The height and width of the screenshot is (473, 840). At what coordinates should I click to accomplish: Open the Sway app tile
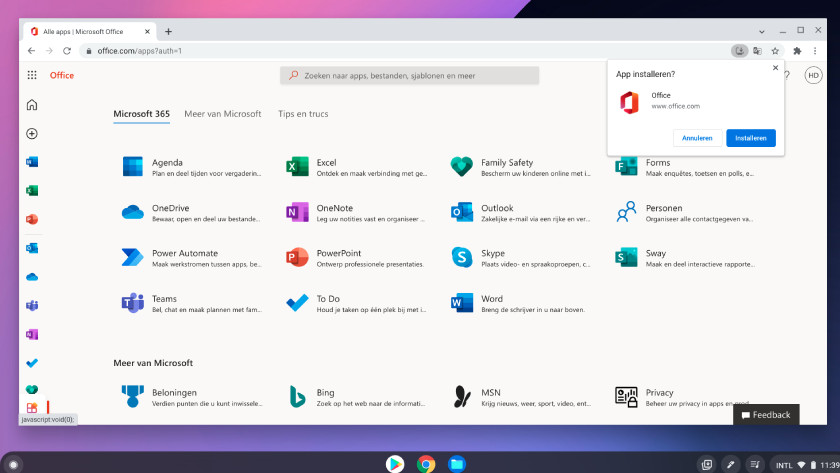tap(685, 258)
